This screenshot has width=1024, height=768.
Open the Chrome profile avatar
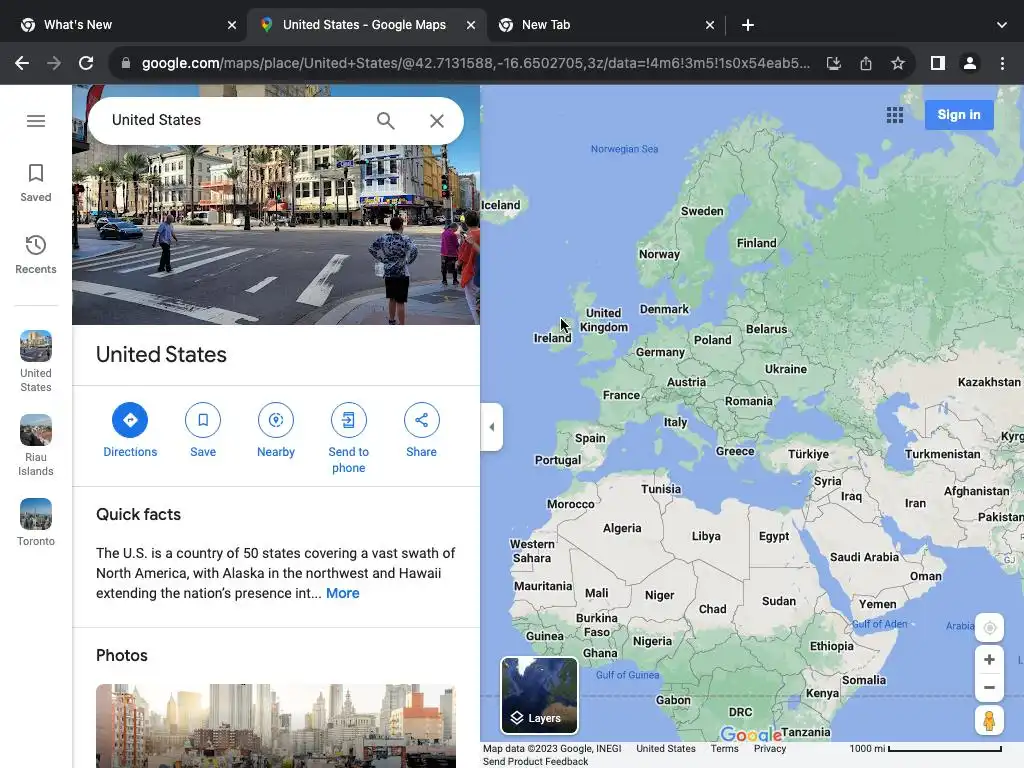point(970,63)
